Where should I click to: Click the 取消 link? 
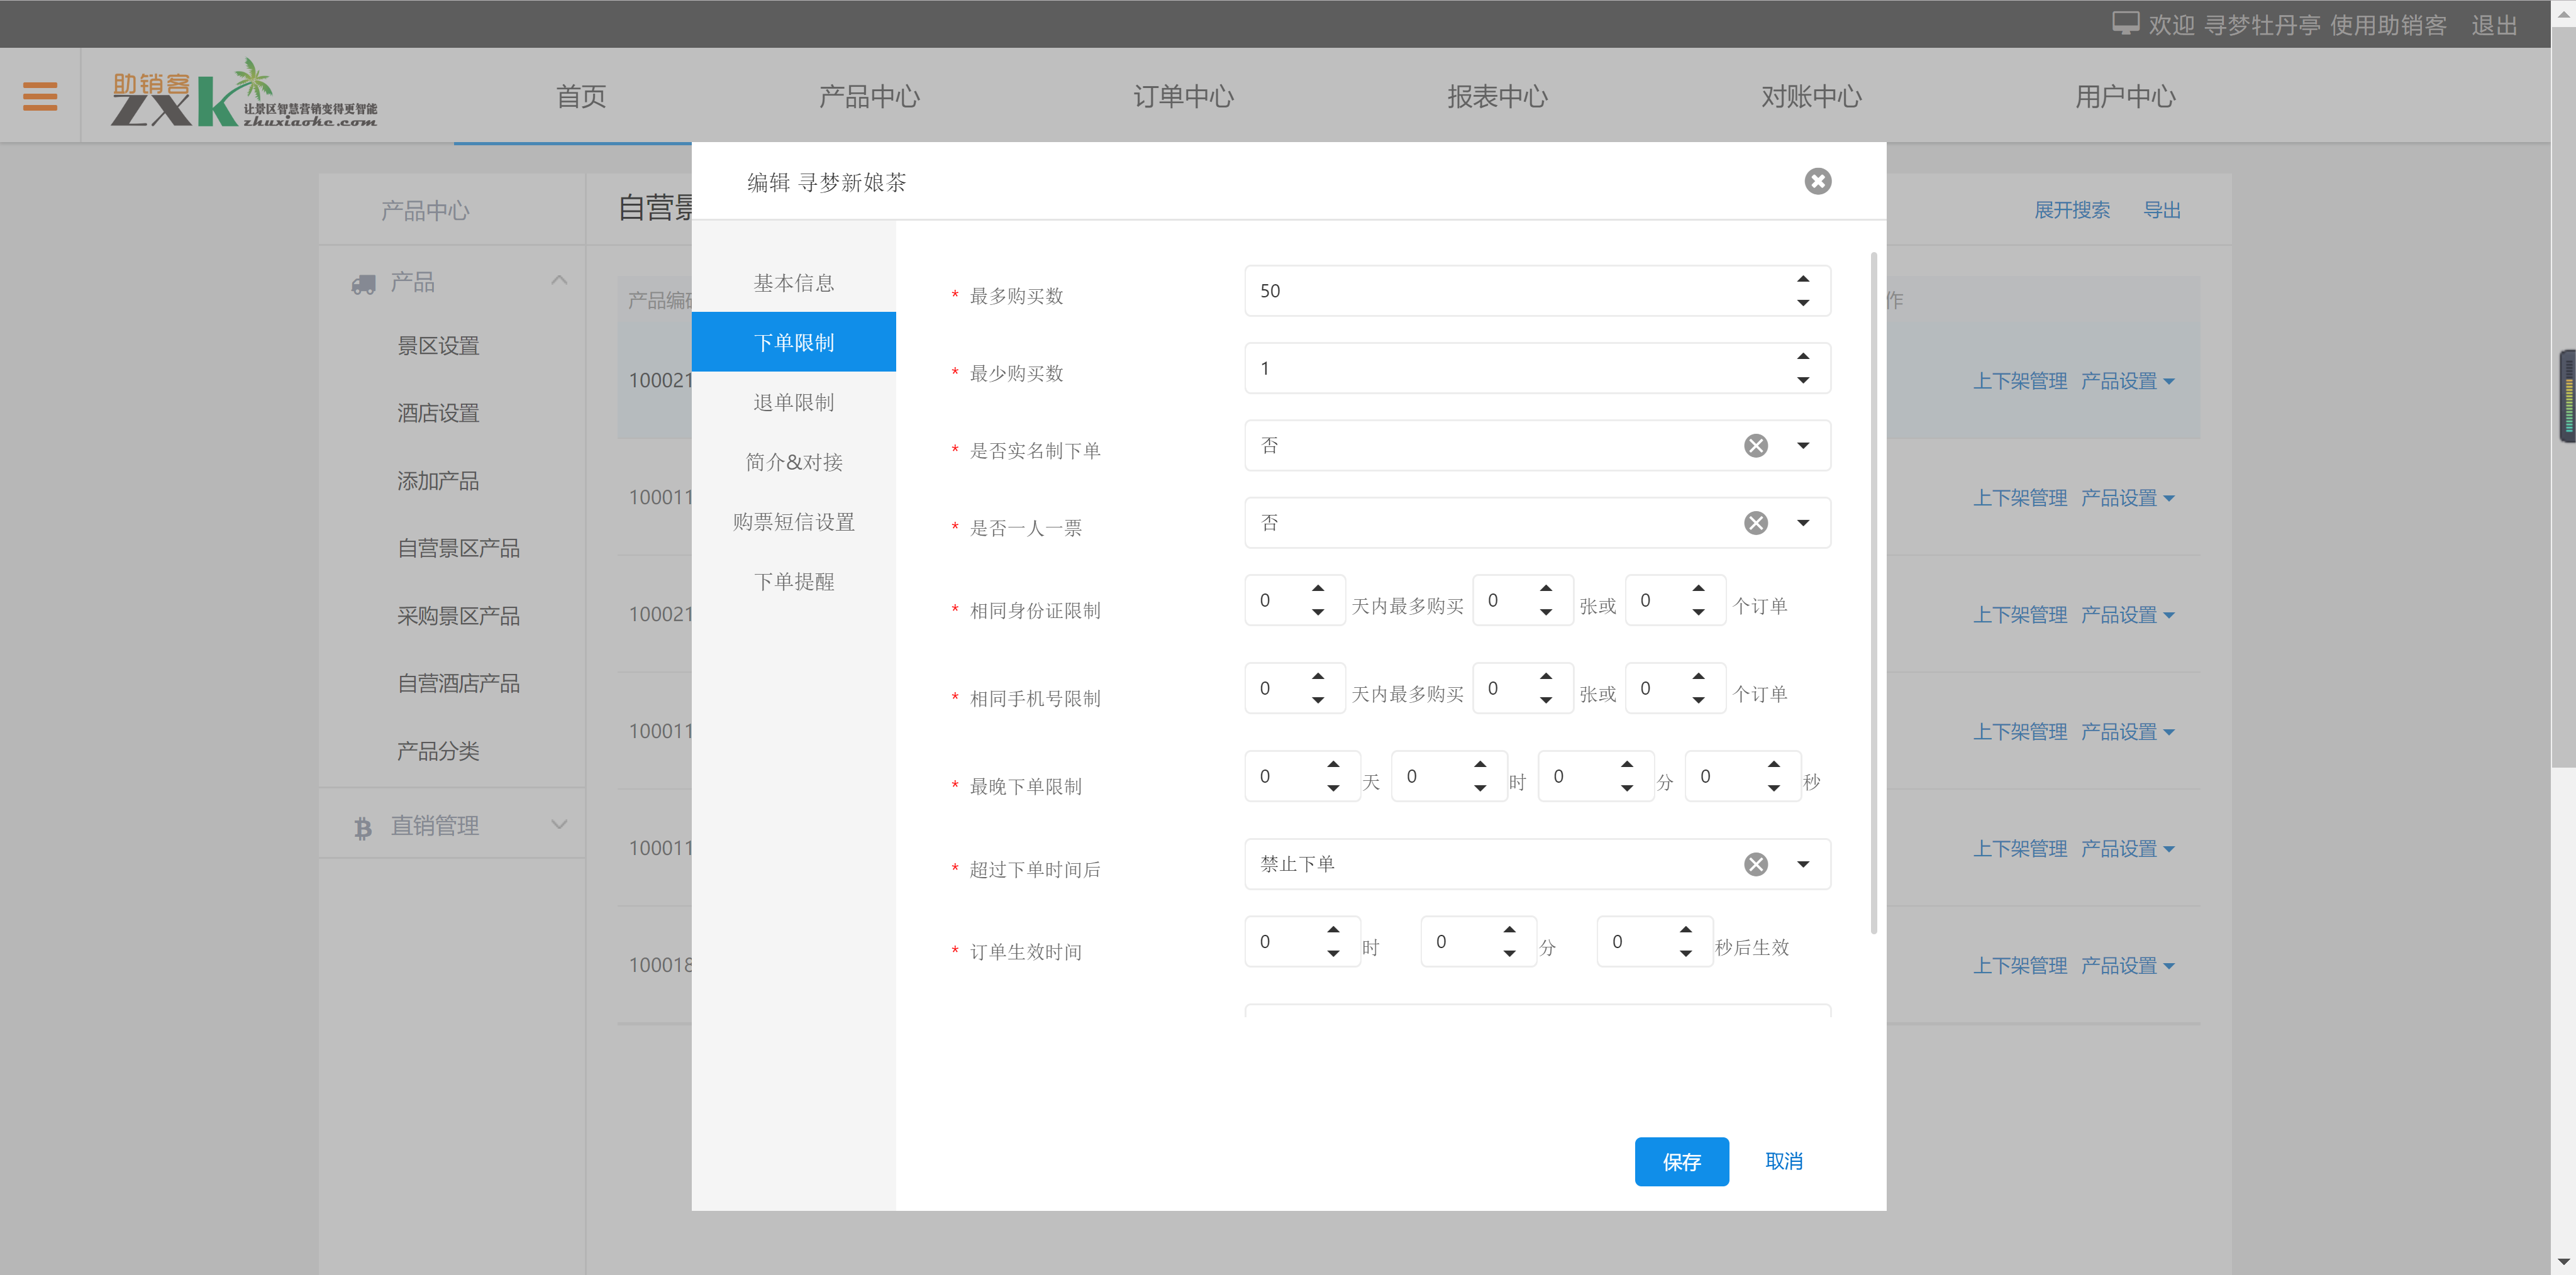(x=1783, y=1161)
